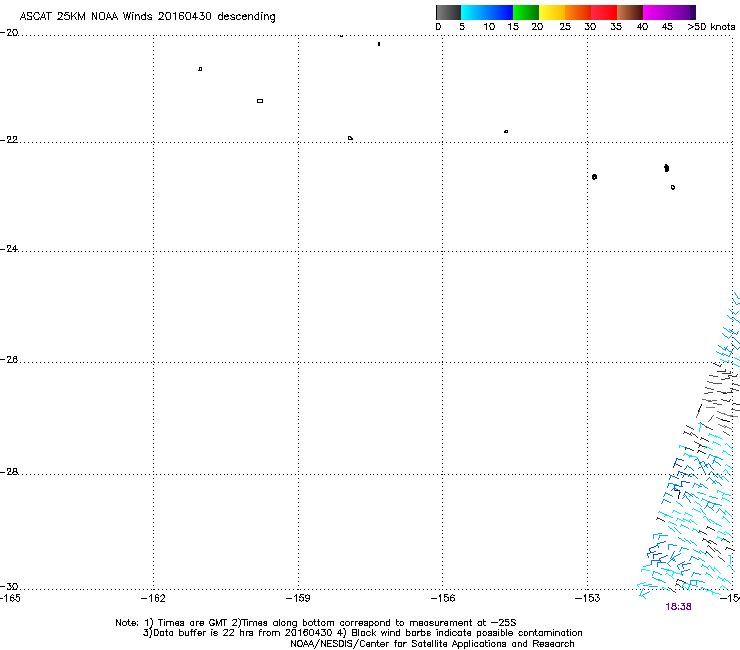Click the gray 0-5 knots color band
Viewport: 740px width, 650px height.
(x=448, y=12)
